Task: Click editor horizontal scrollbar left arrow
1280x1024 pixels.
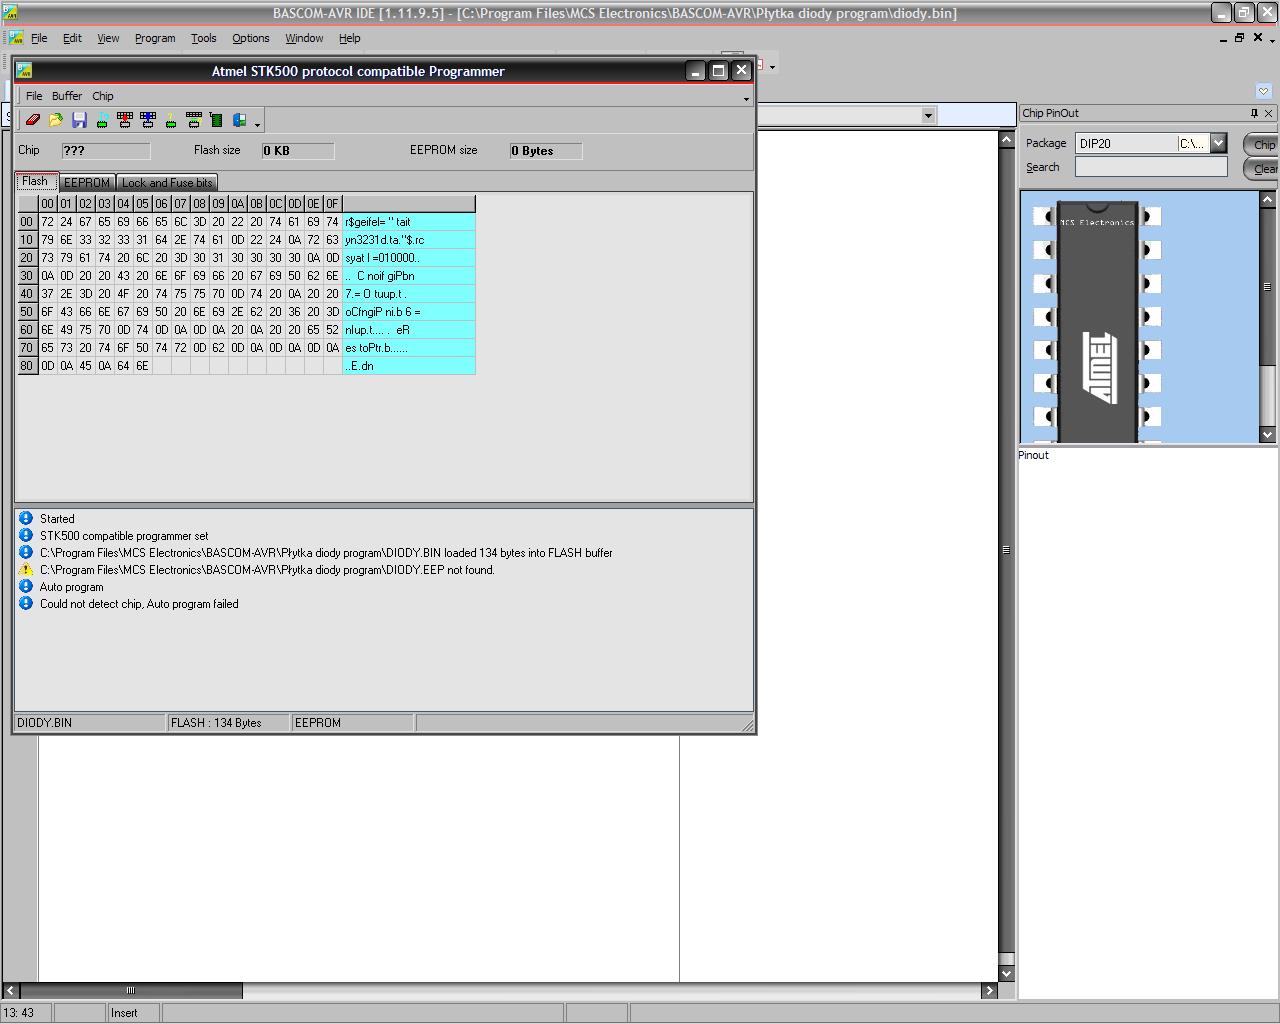Action: tap(10, 991)
